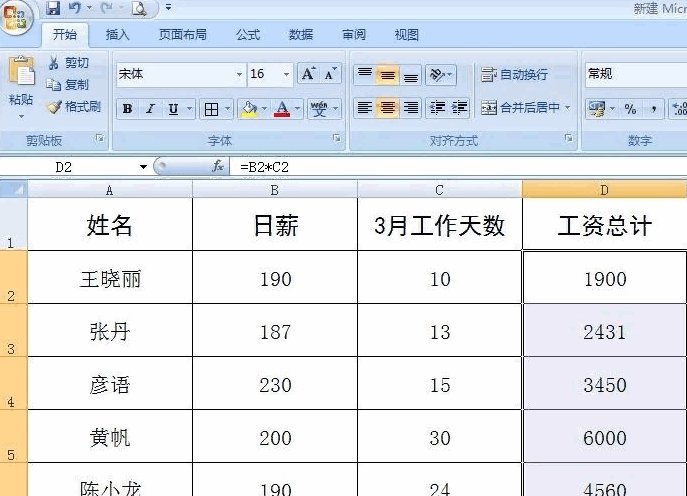The width and height of the screenshot is (687, 496).
Task: Switch to the 插入 tab
Action: (117, 35)
